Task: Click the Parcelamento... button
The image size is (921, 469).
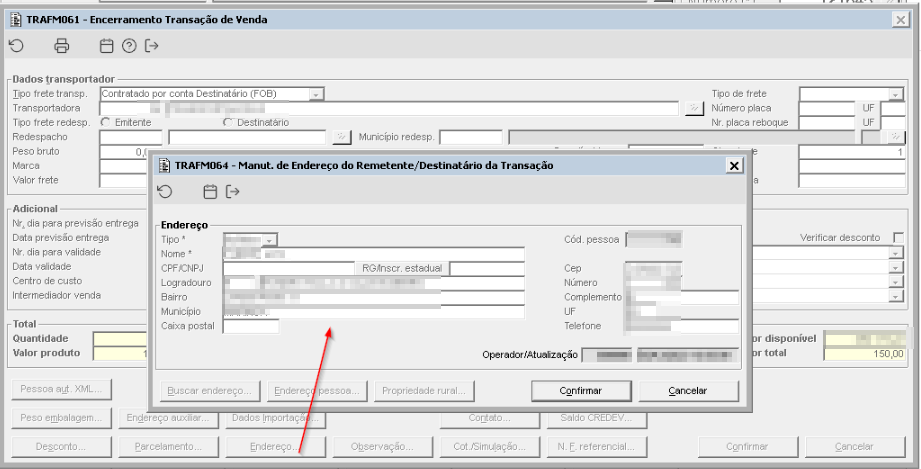Action: [x=169, y=447]
